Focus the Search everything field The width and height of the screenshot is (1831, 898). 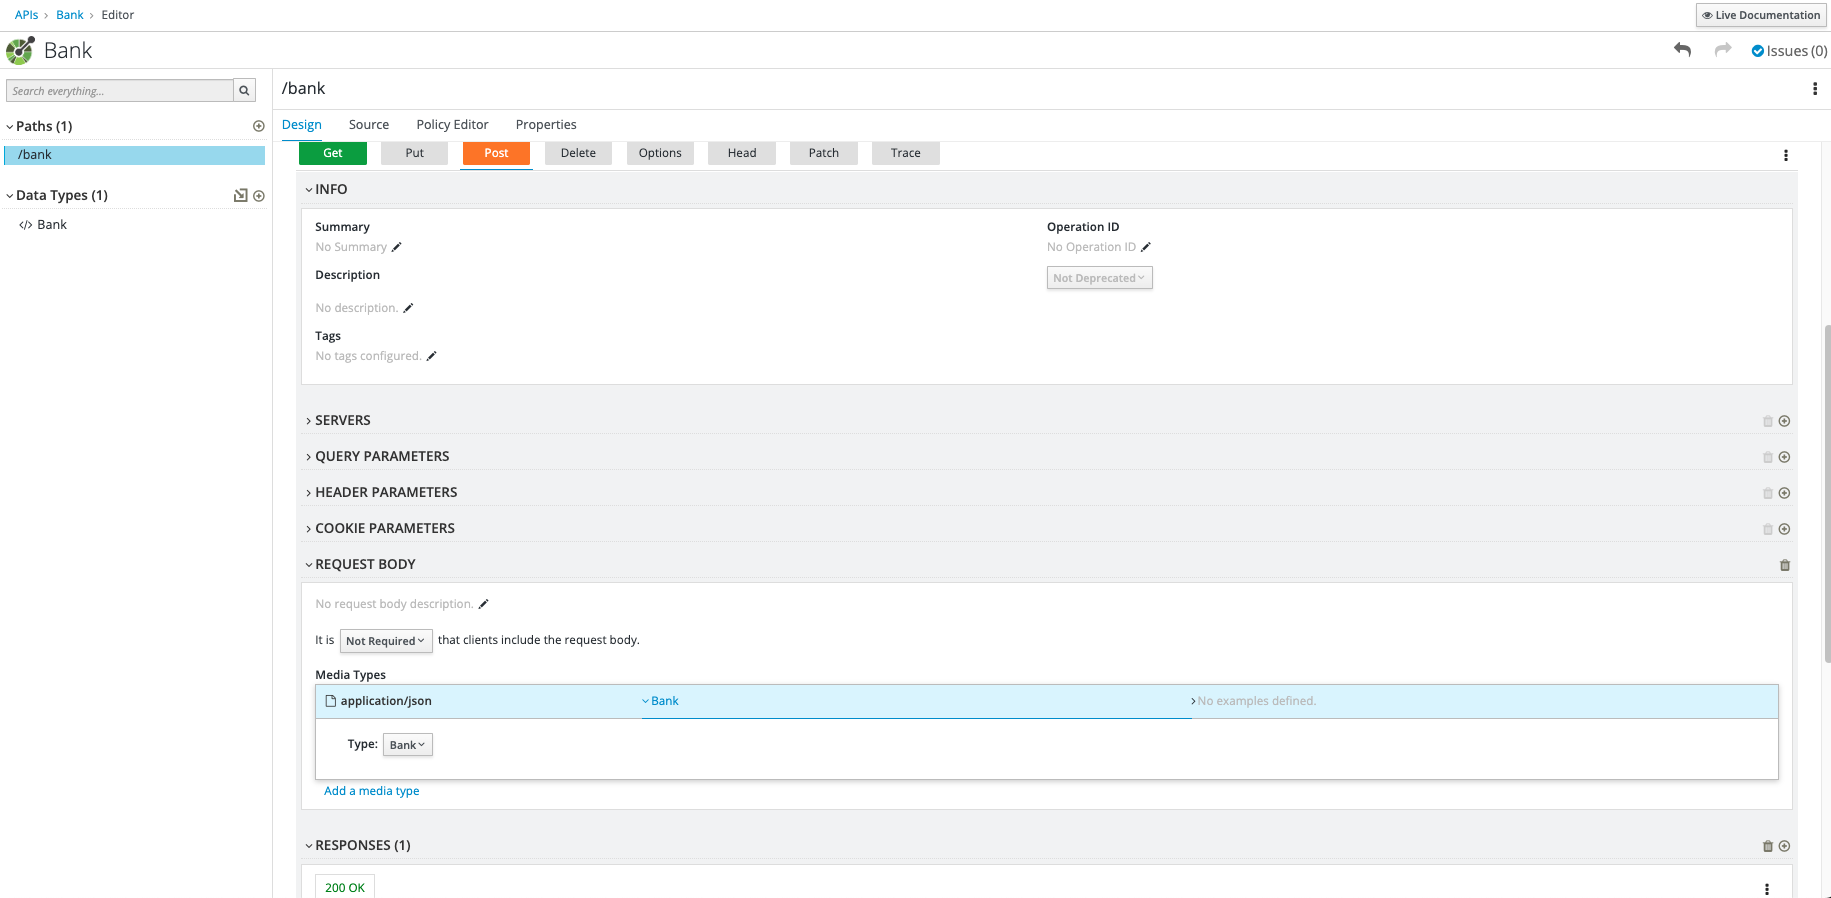(x=120, y=91)
